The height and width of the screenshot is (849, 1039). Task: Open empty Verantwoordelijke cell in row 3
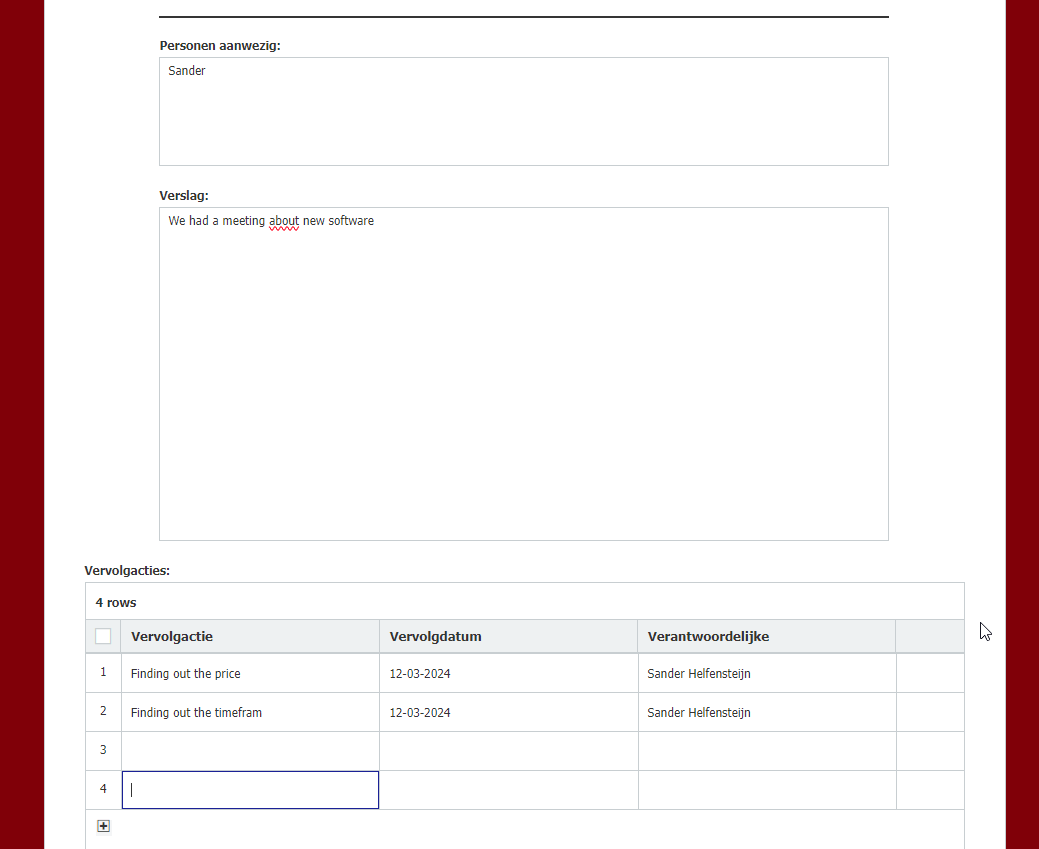click(x=766, y=751)
